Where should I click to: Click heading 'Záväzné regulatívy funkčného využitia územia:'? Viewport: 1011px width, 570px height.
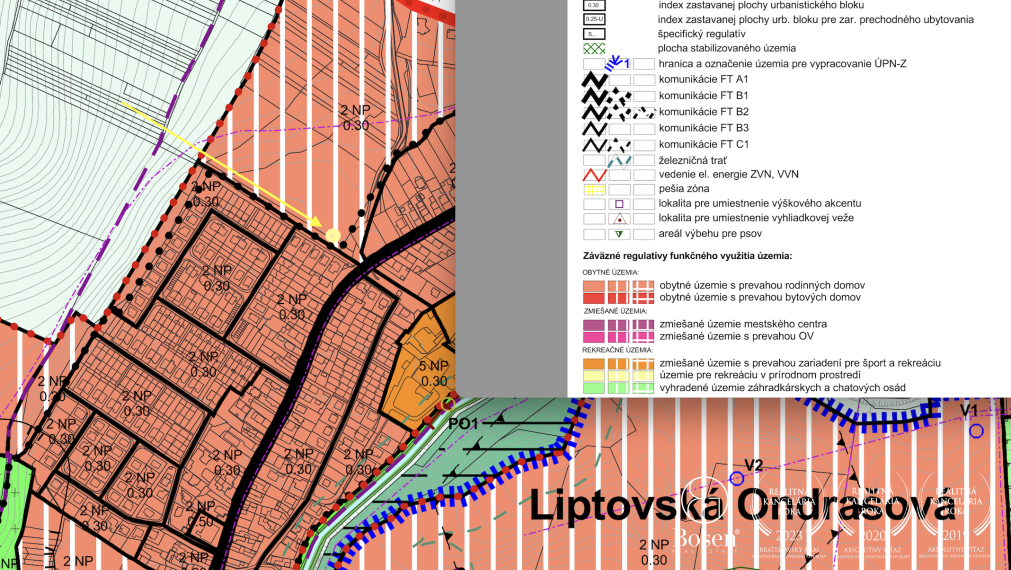687,256
